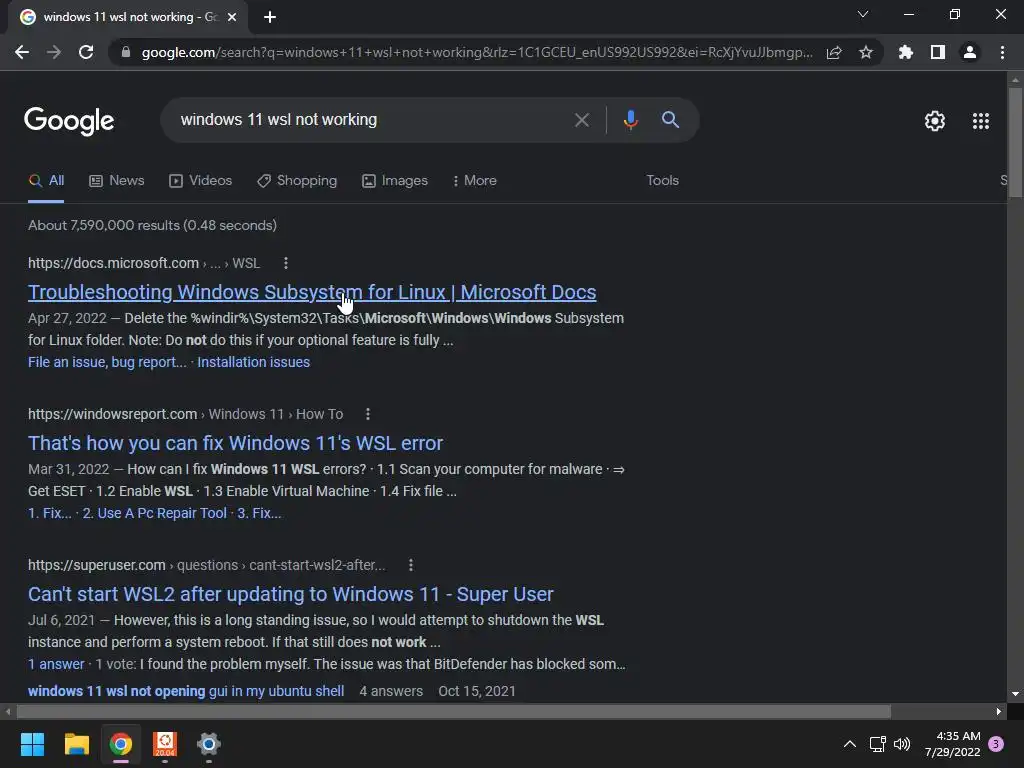This screenshot has height=768, width=1024.
Task: Open the clock showing 4:35 AM
Action: pos(952,744)
